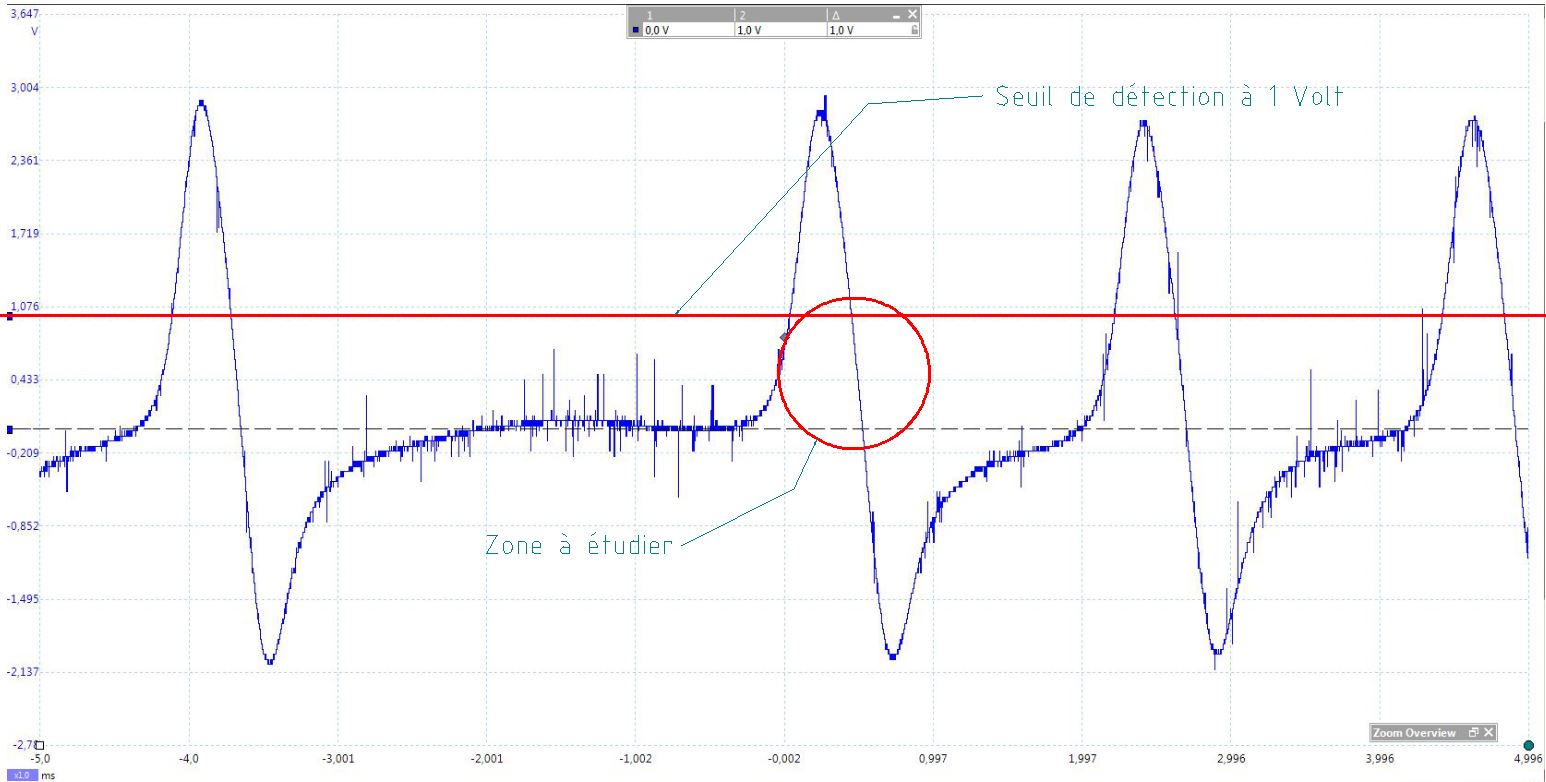
Task: Close the Zoom Overview panel
Action: coord(1489,733)
